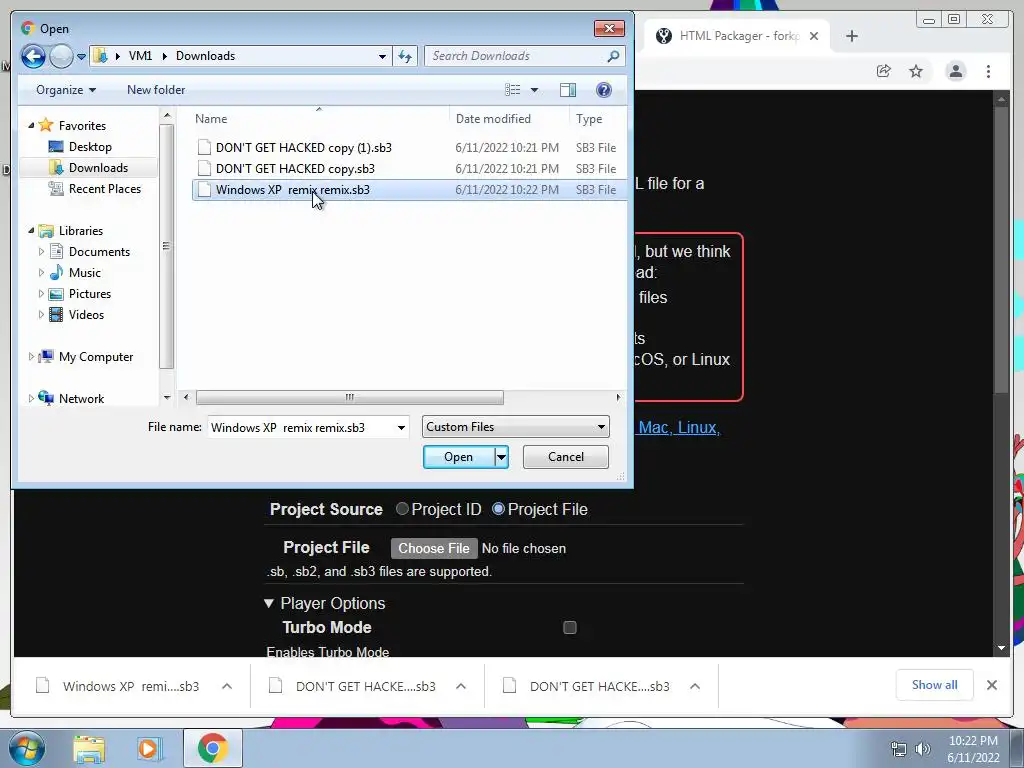This screenshot has height=768, width=1024.
Task: Click the Share page icon in Chrome
Action: (x=884, y=71)
